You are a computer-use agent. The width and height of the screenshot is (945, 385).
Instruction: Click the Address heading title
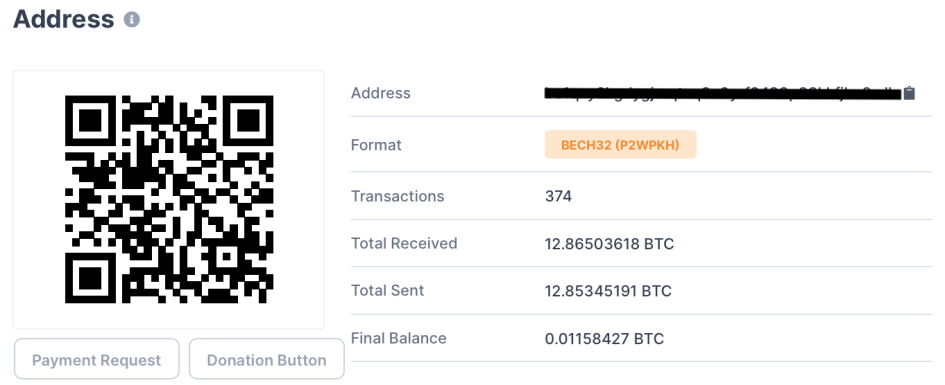click(x=63, y=19)
